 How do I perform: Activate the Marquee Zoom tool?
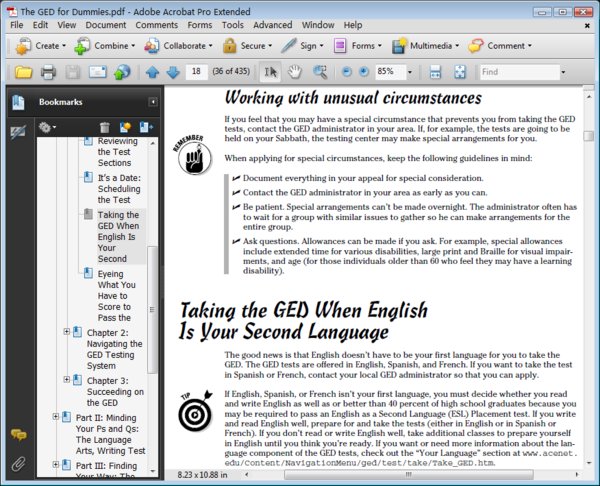coord(320,72)
